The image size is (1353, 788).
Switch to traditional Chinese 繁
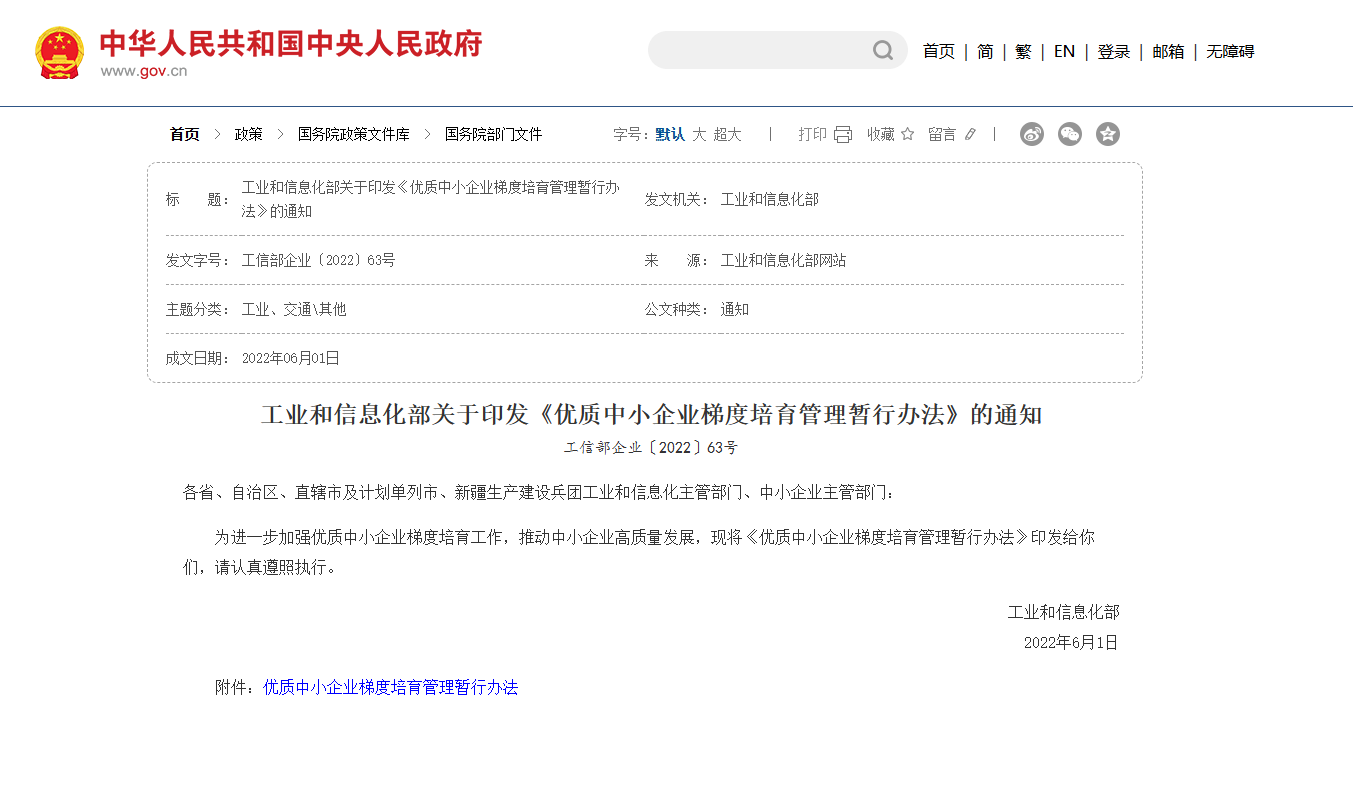[1023, 51]
